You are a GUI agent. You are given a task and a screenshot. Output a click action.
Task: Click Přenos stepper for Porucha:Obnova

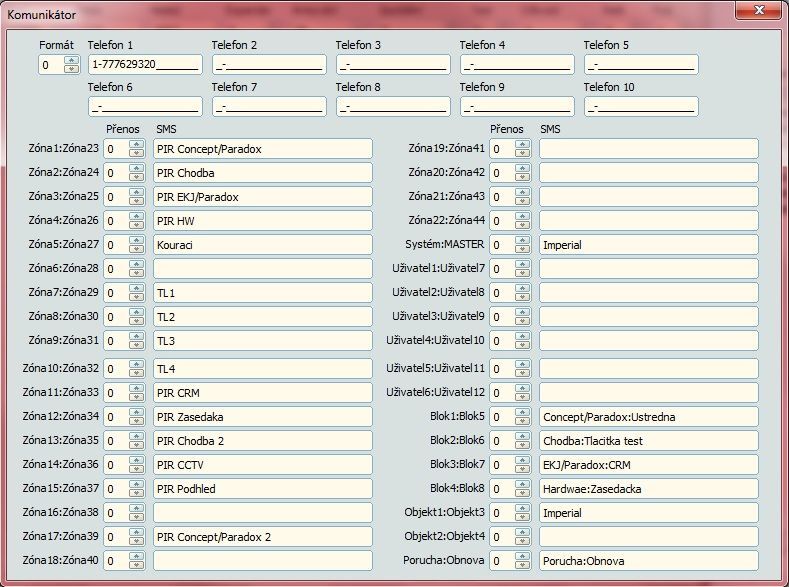pyautogui.click(x=522, y=561)
